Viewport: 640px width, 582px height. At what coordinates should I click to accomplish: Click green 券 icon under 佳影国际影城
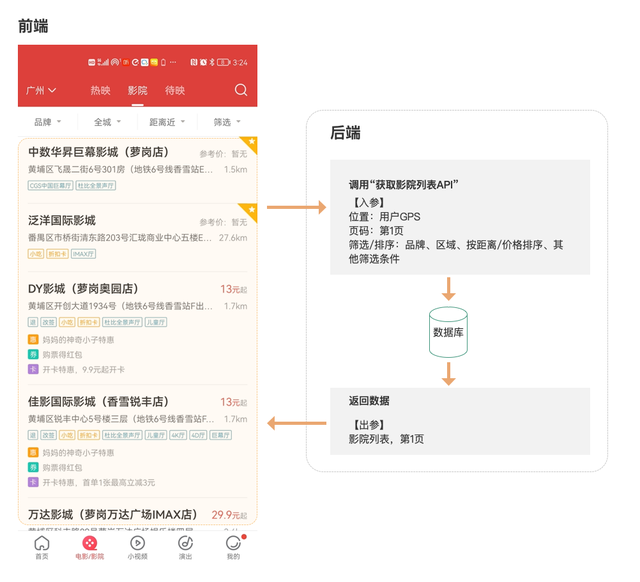(33, 467)
